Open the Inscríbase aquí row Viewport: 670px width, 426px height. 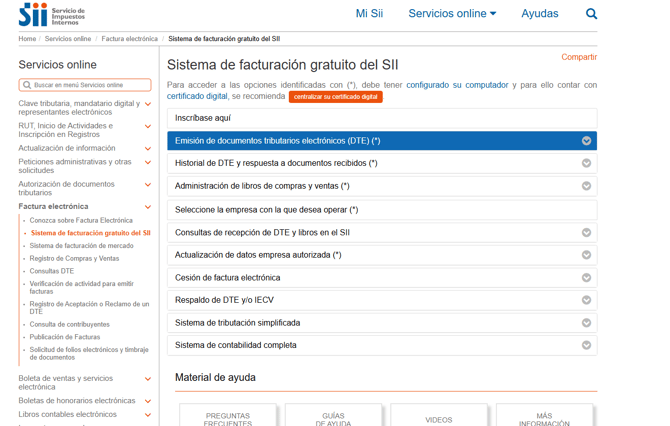(x=382, y=118)
